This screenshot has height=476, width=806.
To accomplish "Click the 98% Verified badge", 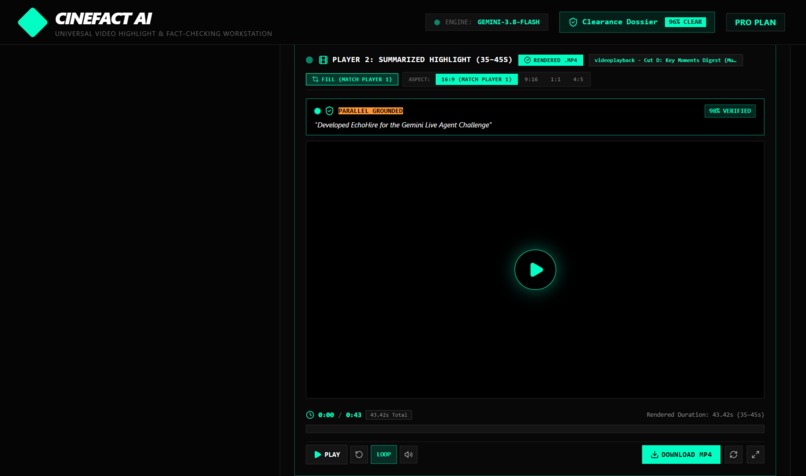I will (730, 111).
